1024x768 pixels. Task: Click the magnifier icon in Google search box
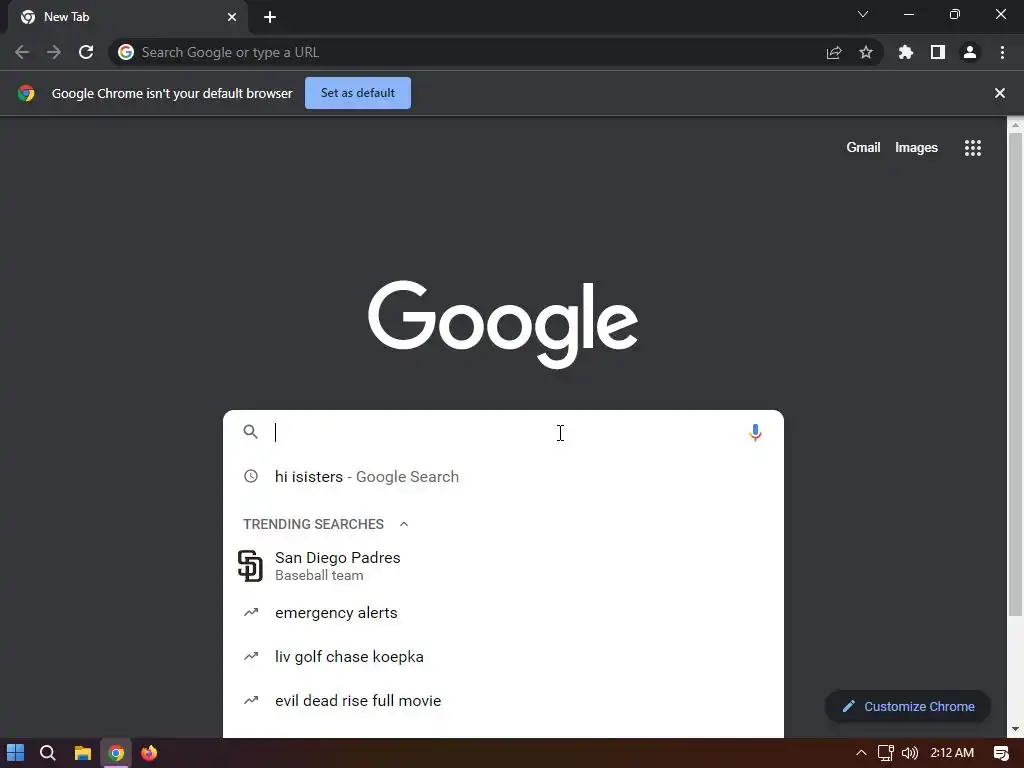click(x=251, y=432)
